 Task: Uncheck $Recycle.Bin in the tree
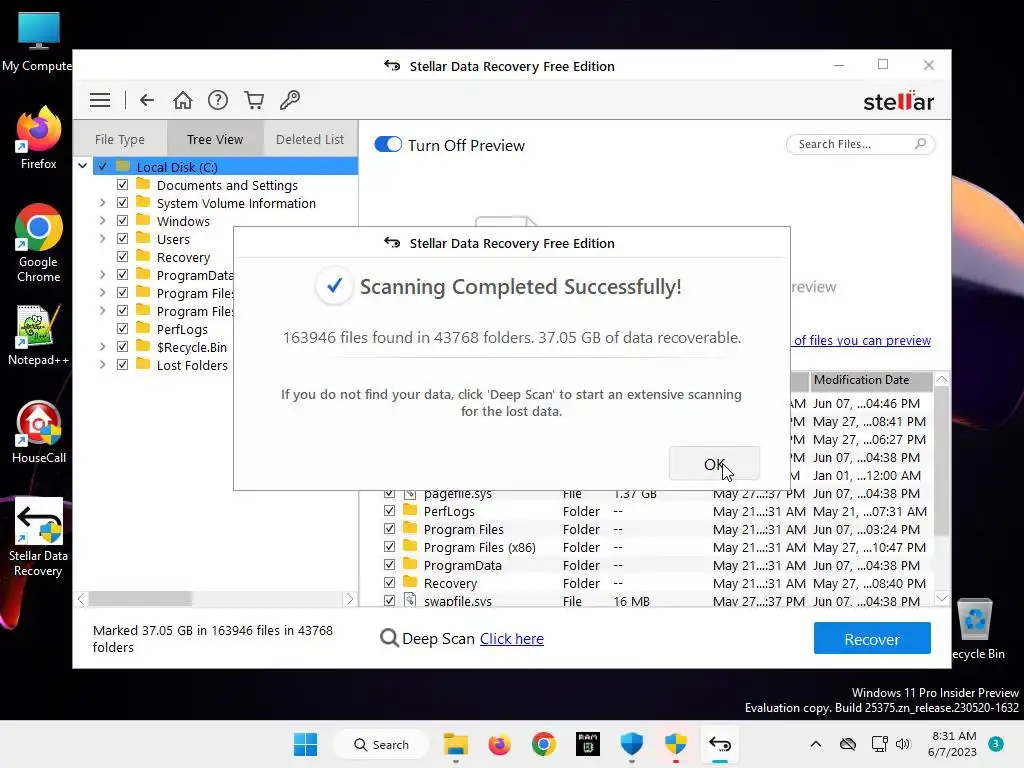(x=122, y=347)
